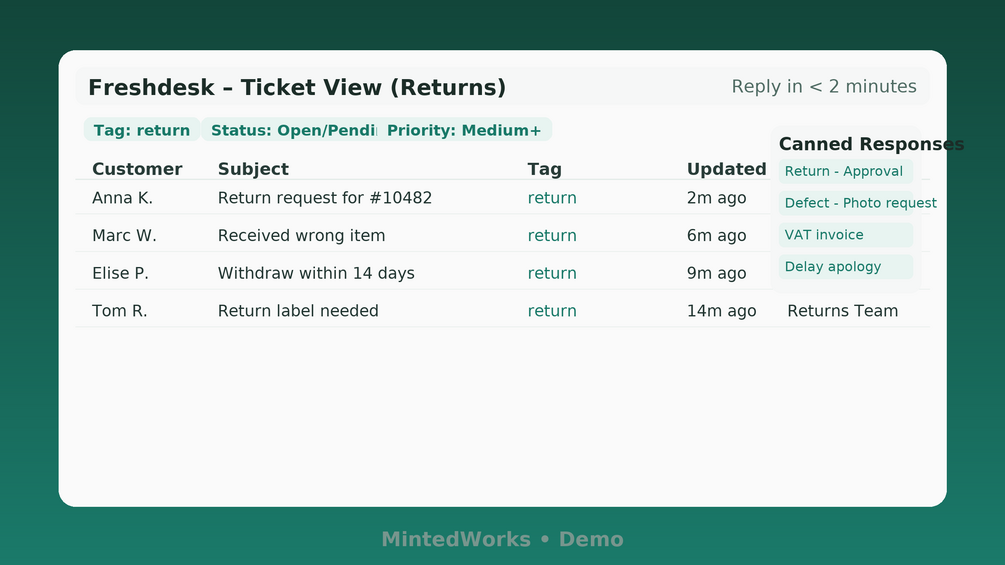Open Anna K.'s customer name

click(122, 198)
